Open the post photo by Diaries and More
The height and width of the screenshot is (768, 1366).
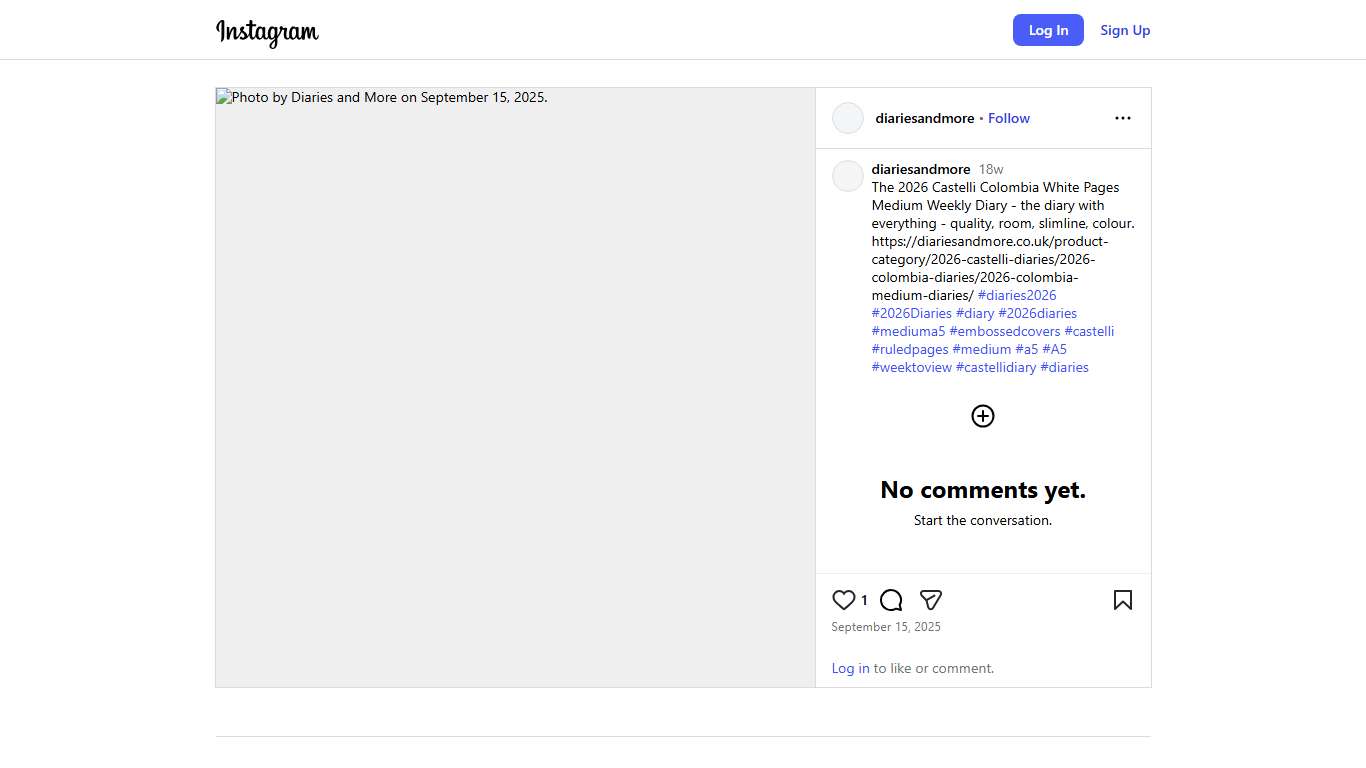515,387
